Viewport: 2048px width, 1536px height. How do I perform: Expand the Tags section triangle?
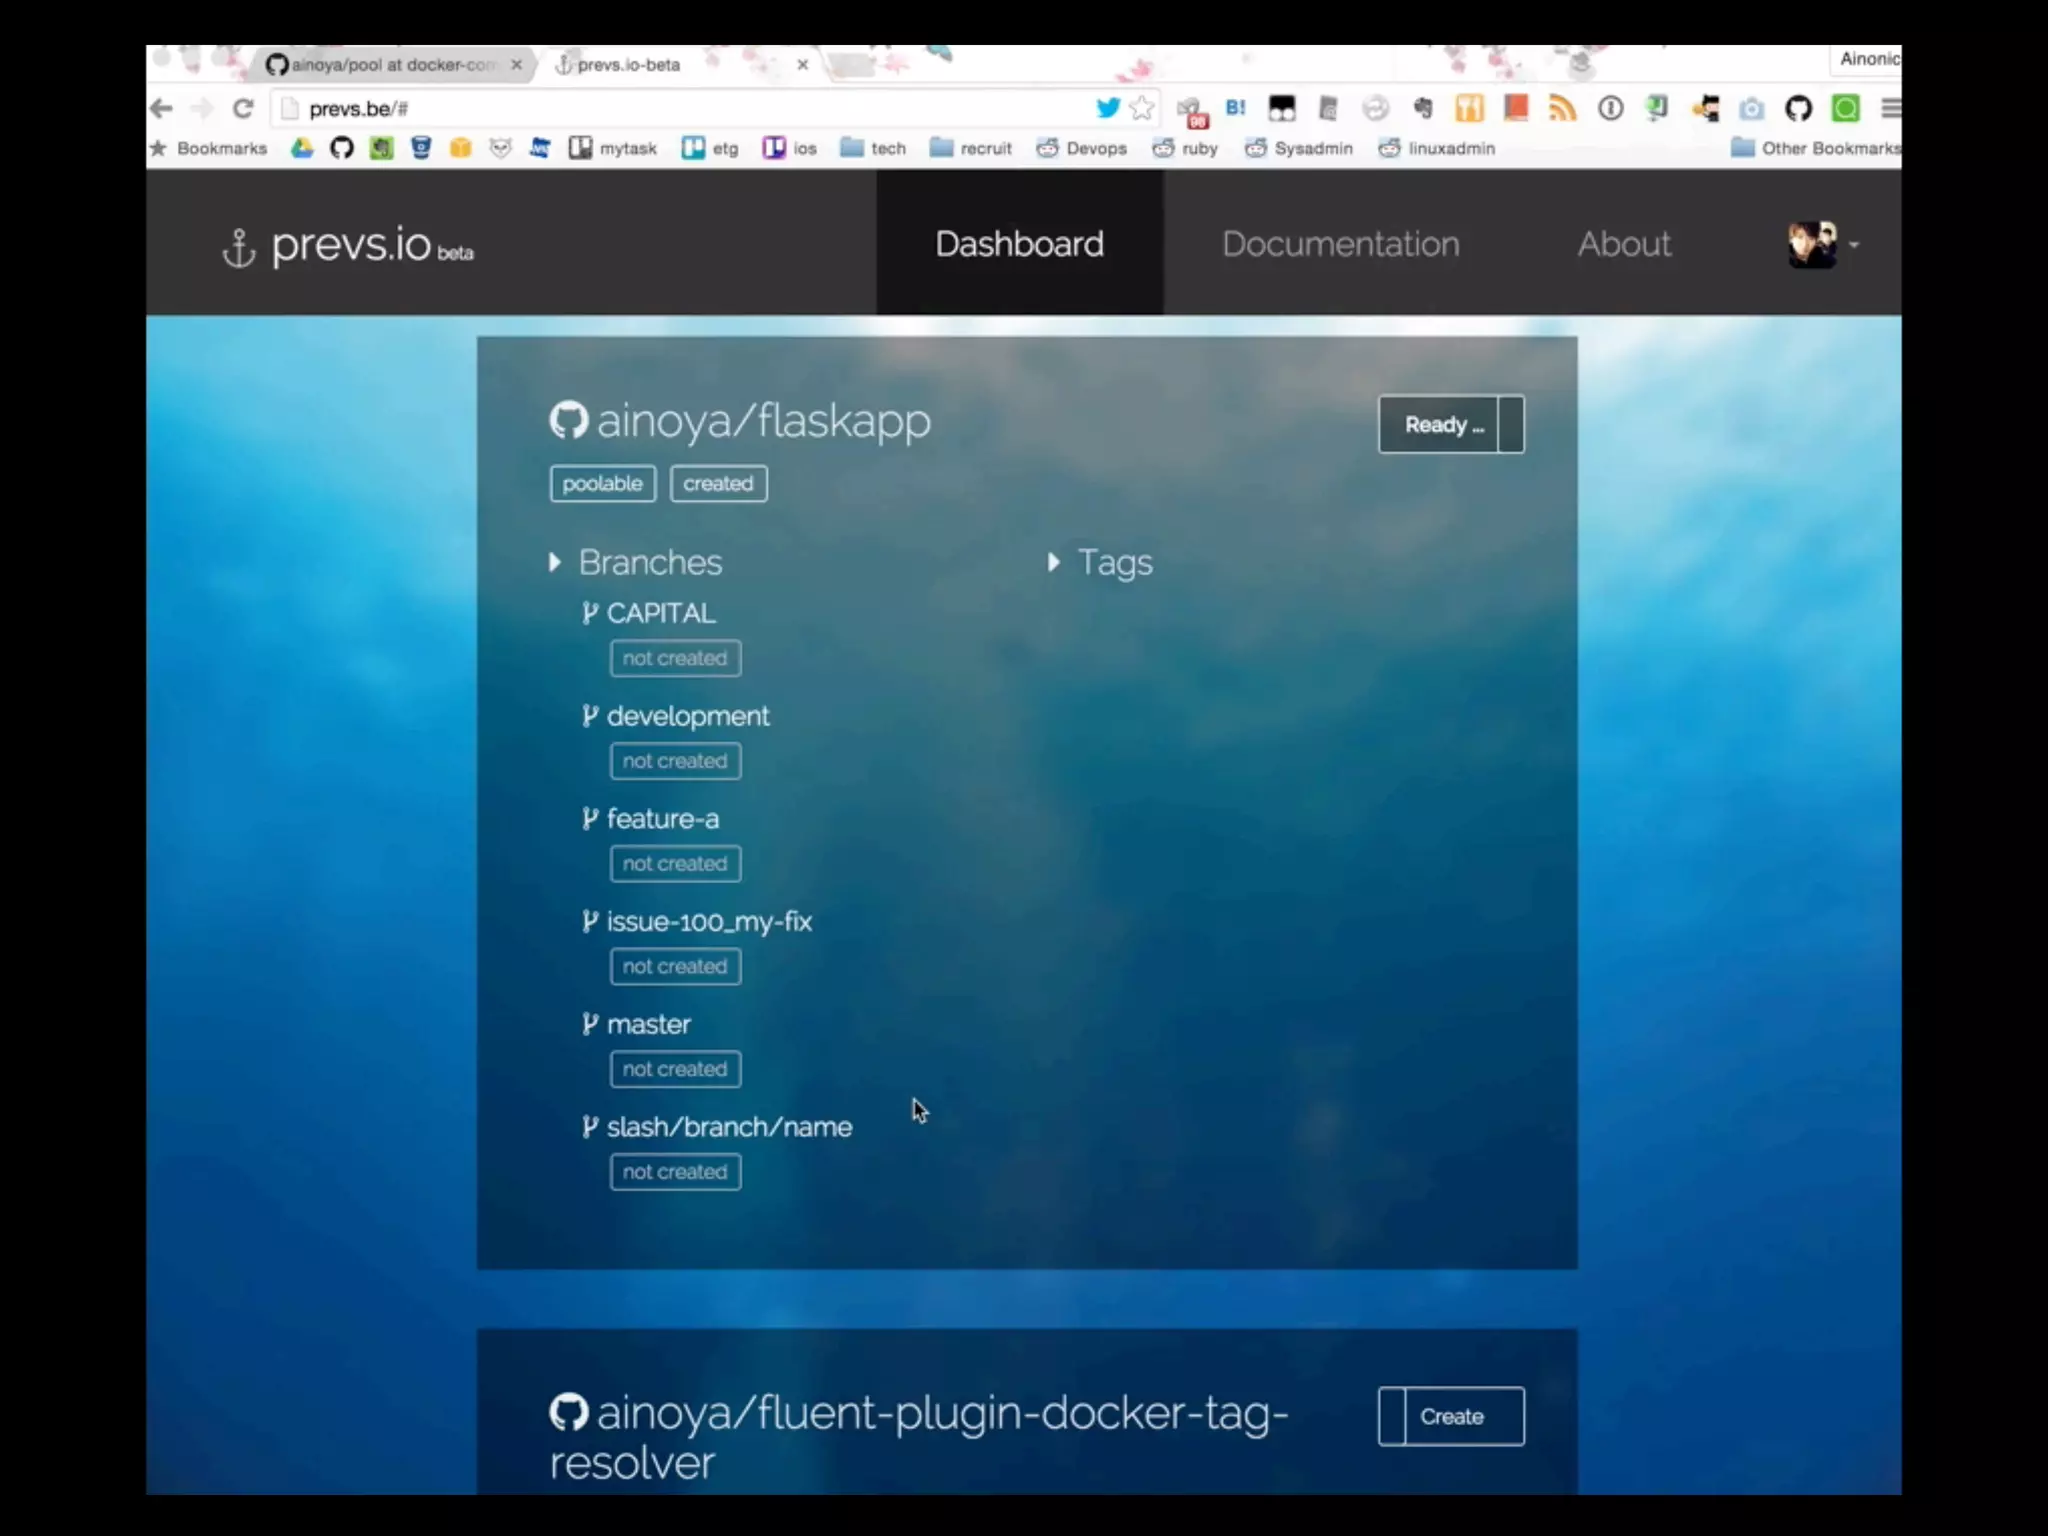[x=1053, y=562]
